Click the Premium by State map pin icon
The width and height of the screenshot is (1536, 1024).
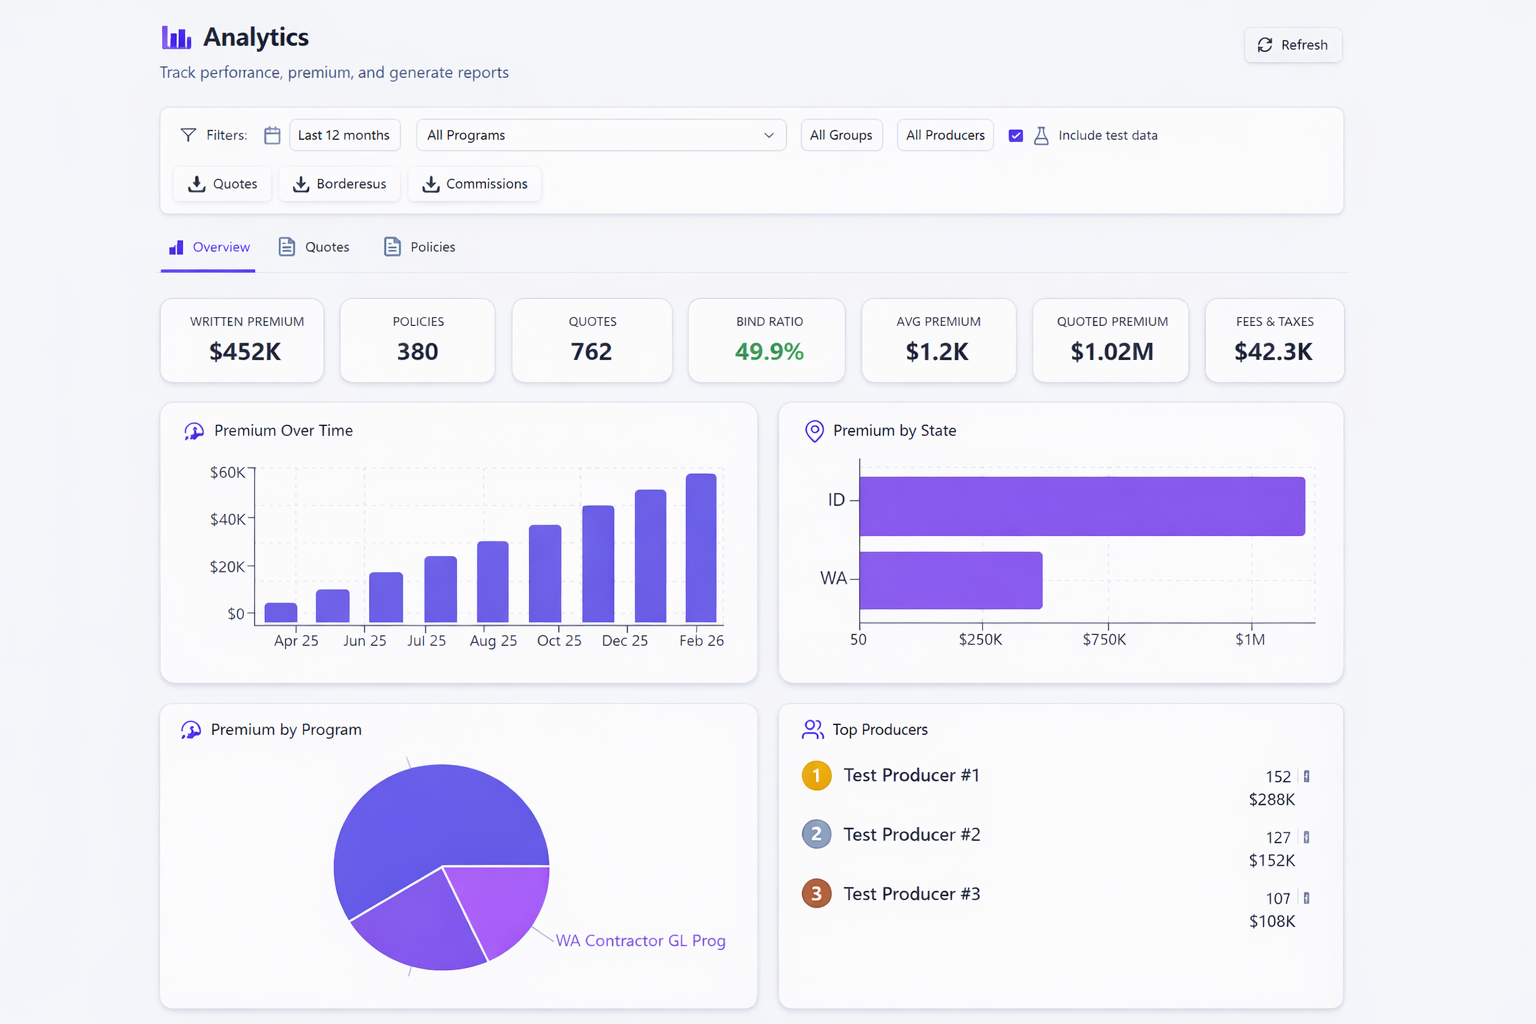tap(814, 431)
